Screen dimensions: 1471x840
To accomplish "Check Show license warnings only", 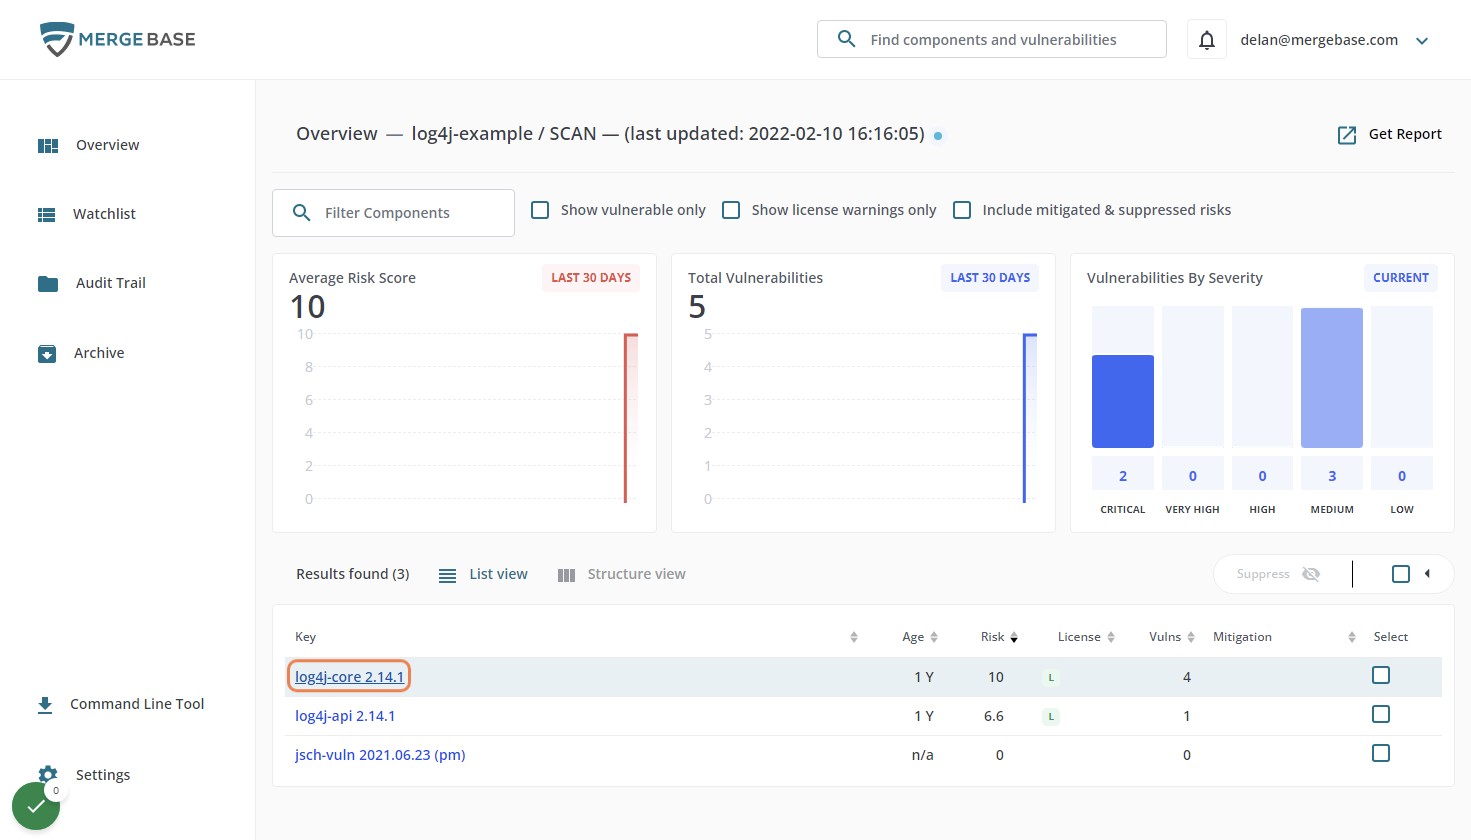I will pyautogui.click(x=731, y=210).
